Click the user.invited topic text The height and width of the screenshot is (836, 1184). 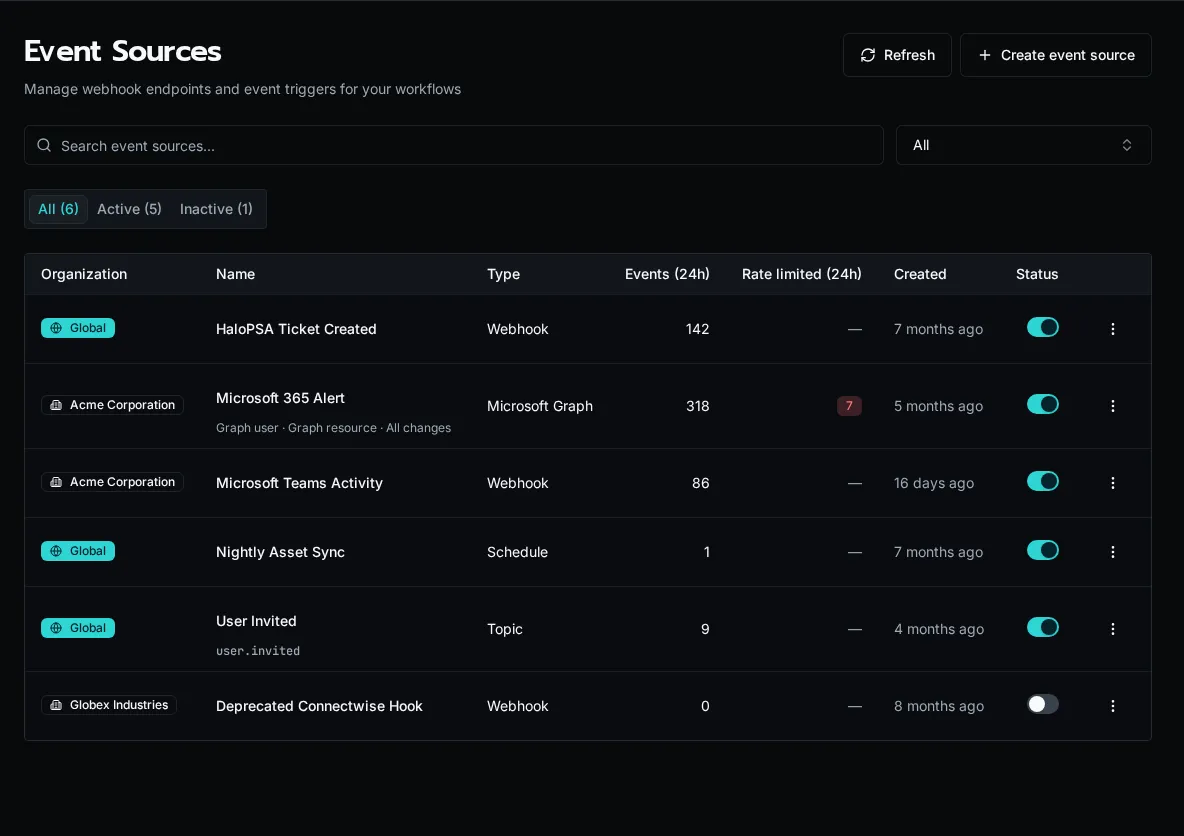tap(257, 650)
